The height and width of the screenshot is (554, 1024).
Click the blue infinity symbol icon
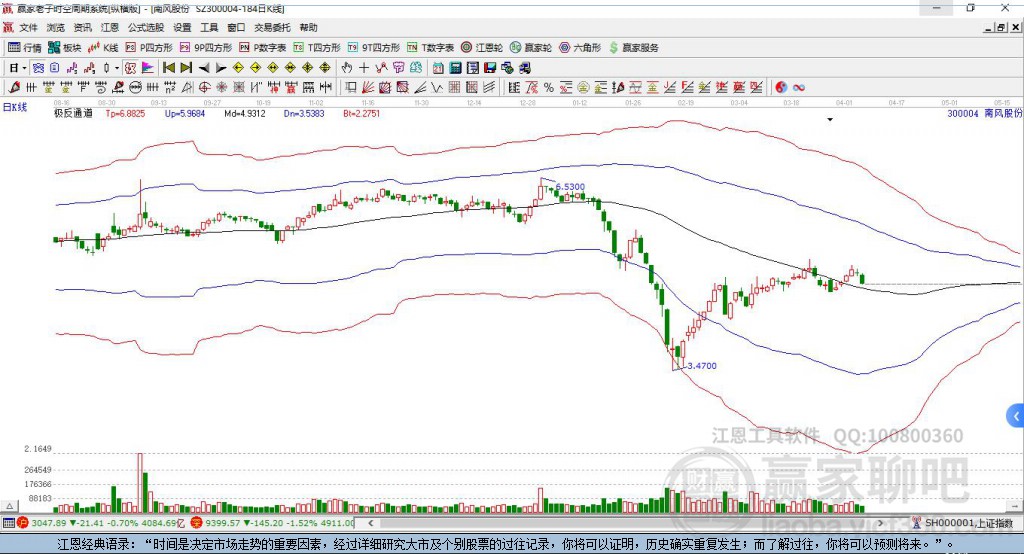[799, 87]
